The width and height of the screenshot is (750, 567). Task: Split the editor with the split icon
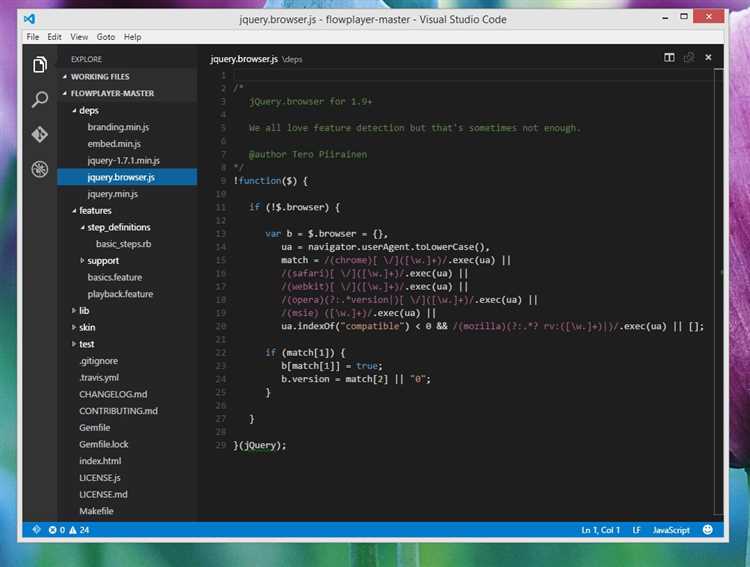[669, 57]
